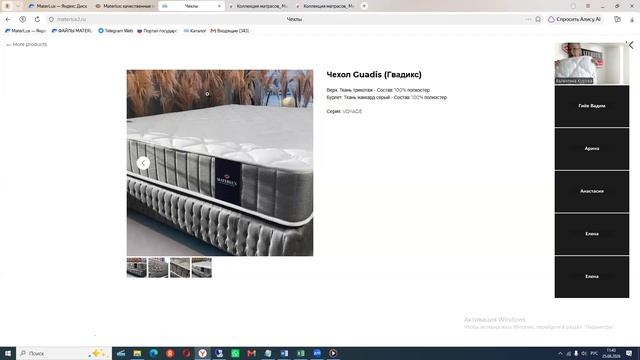This screenshot has height=360, width=640.
Task: Click the product title Чехол Guadis
Action: coord(374,75)
